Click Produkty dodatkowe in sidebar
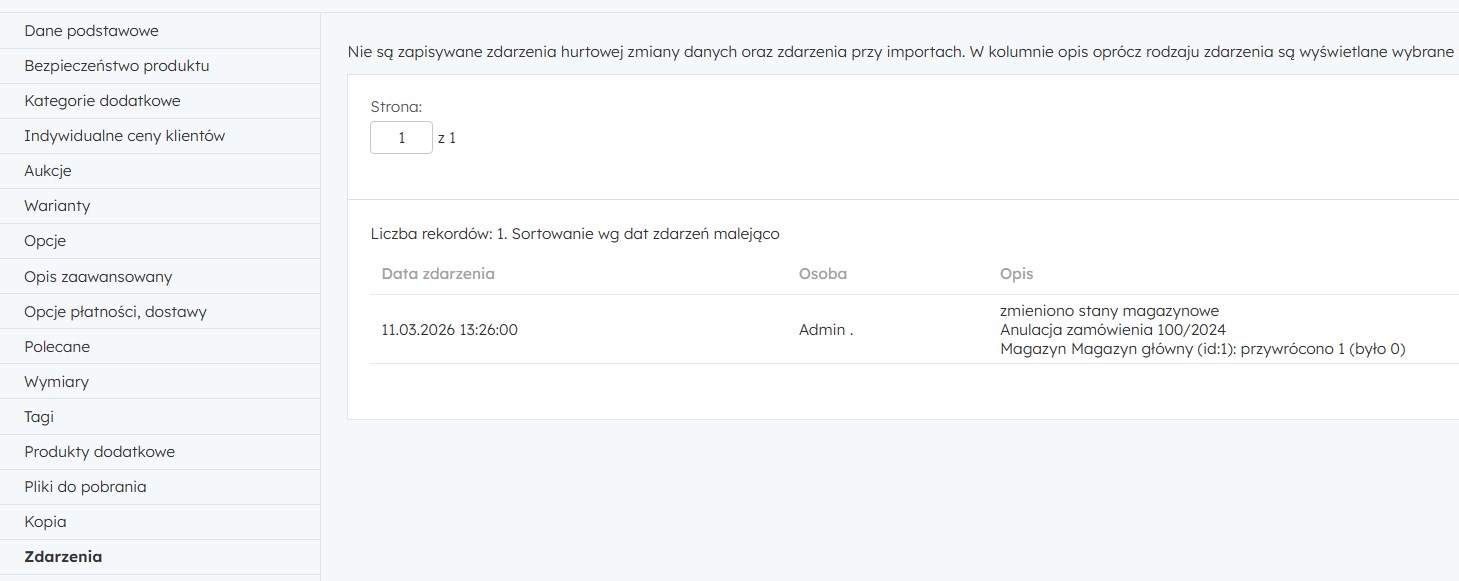The image size is (1459, 581). point(99,452)
